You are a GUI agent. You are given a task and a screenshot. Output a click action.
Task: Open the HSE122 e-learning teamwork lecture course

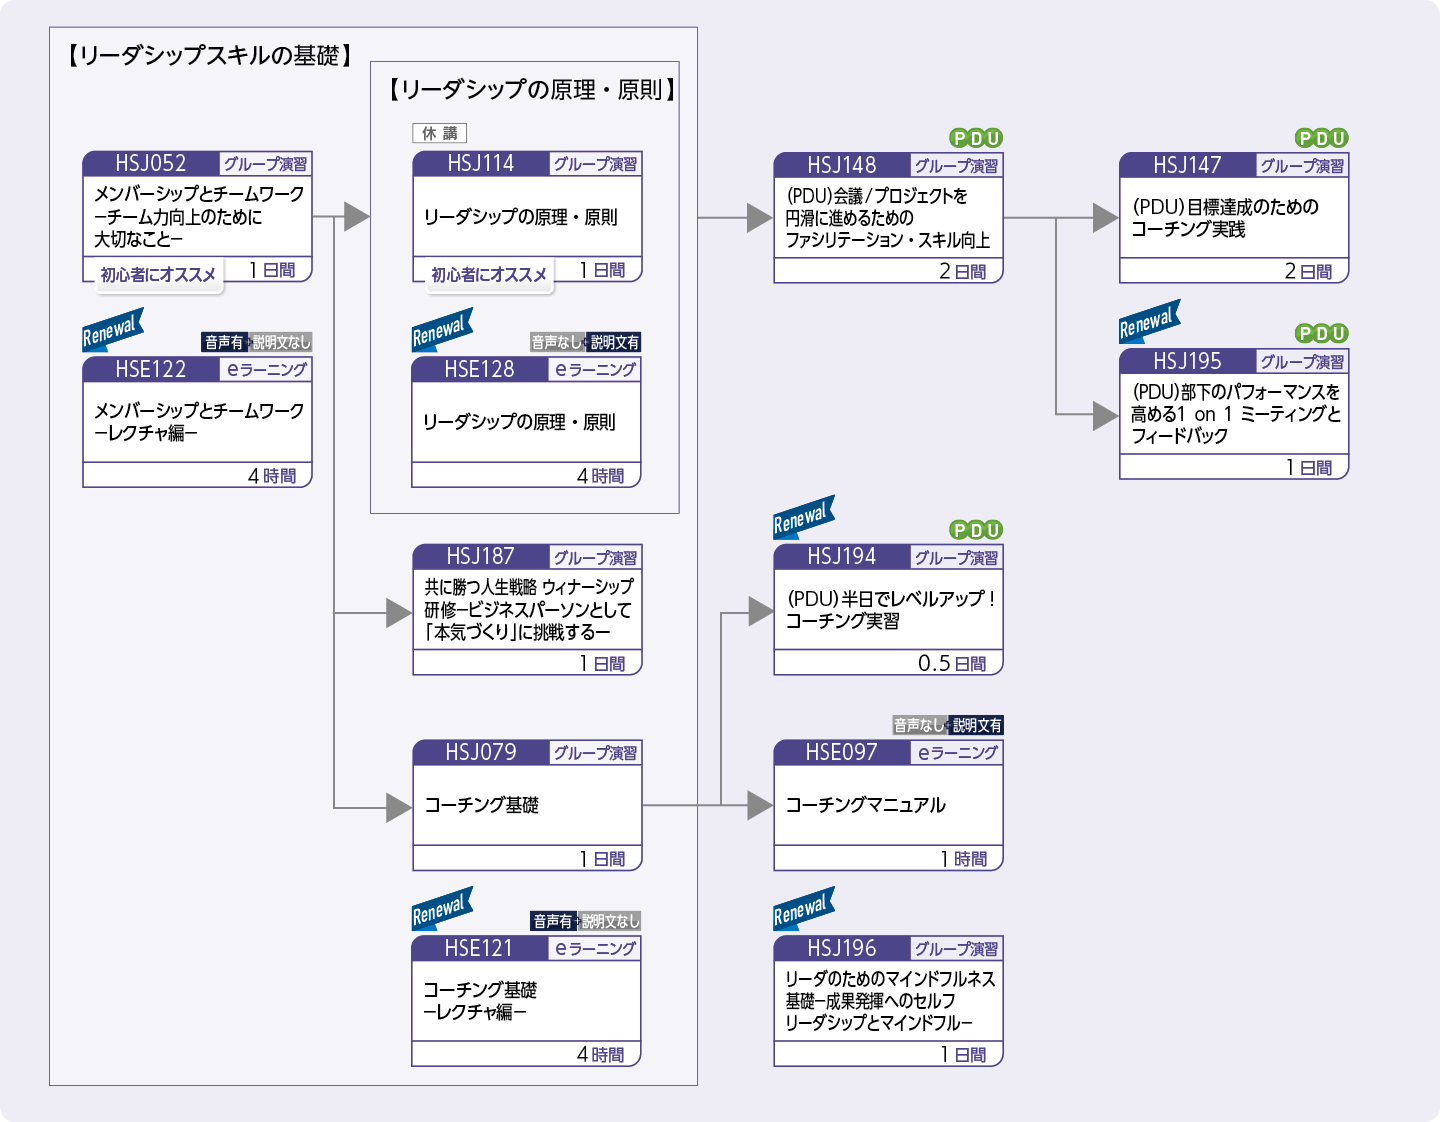[198, 422]
